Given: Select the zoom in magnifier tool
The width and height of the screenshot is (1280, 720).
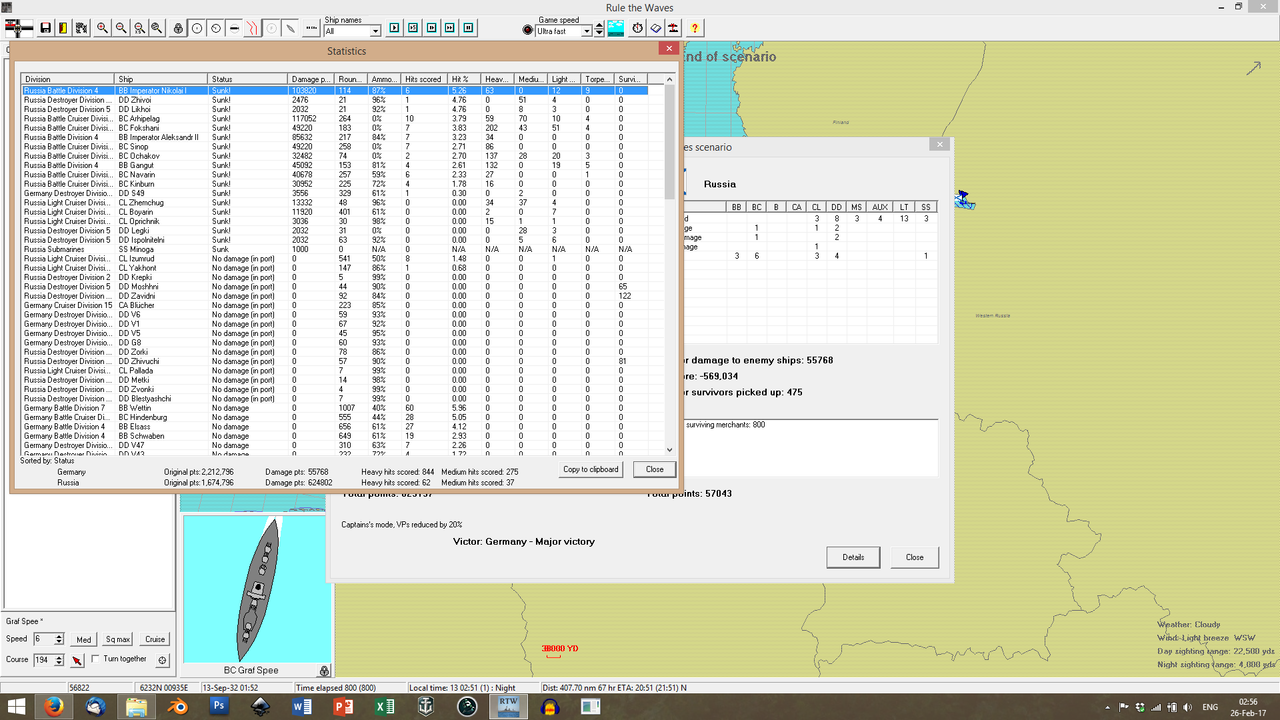Looking at the screenshot, I should coord(103,28).
